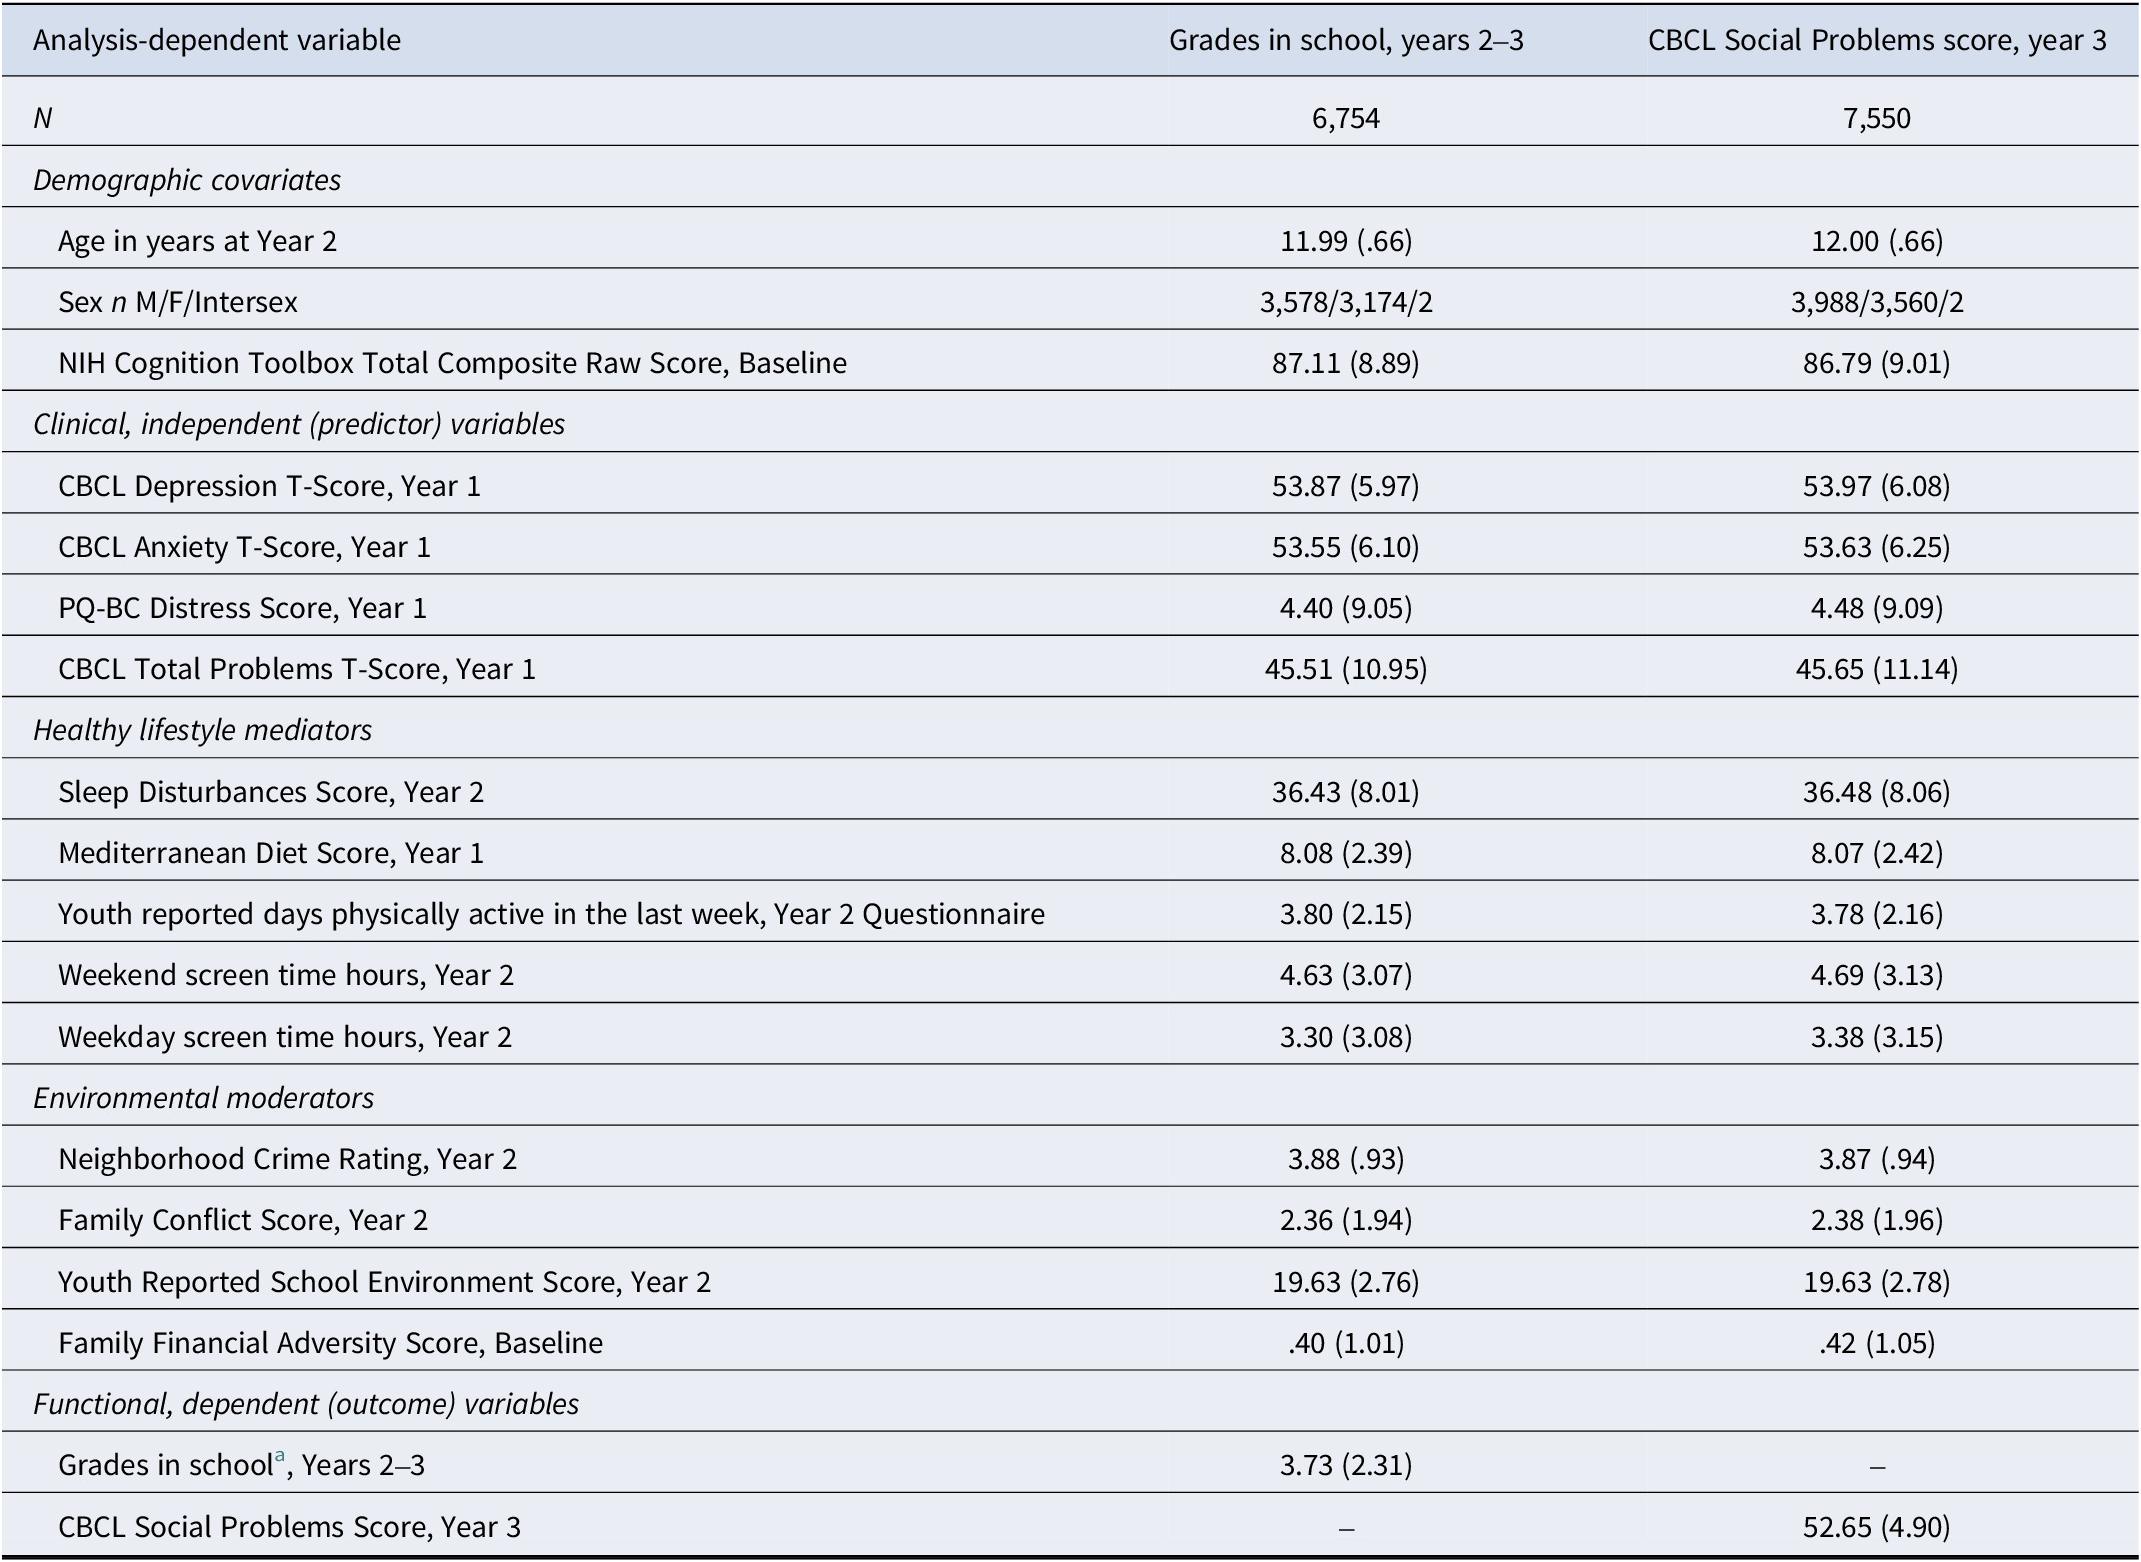The width and height of the screenshot is (2141, 1562).
Task: Select the value '3,578/3,174/2'
Action: click(1346, 302)
